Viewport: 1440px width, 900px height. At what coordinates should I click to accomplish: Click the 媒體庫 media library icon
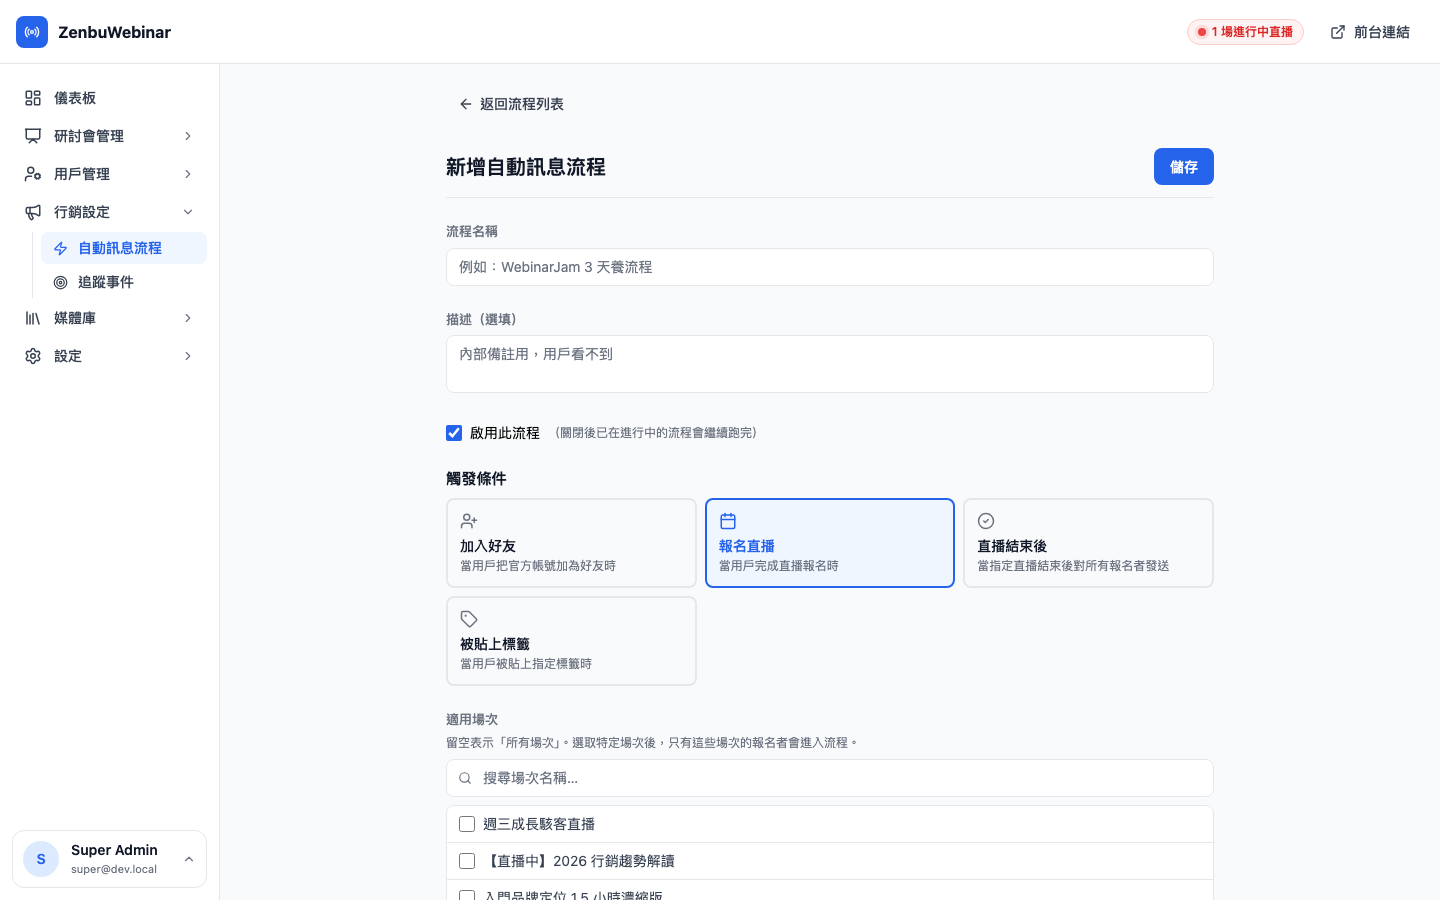[x=31, y=318]
